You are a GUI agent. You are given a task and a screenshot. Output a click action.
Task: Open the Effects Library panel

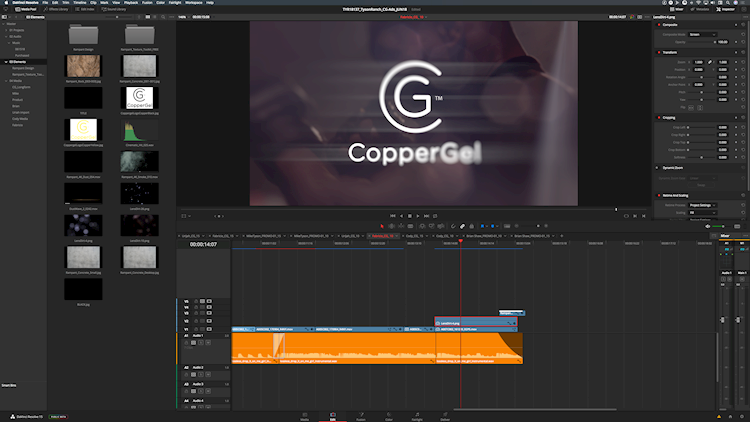tap(56, 9)
